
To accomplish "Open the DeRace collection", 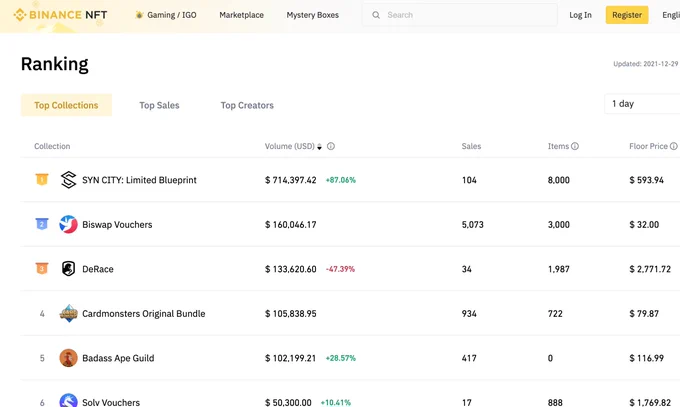I will [98, 269].
